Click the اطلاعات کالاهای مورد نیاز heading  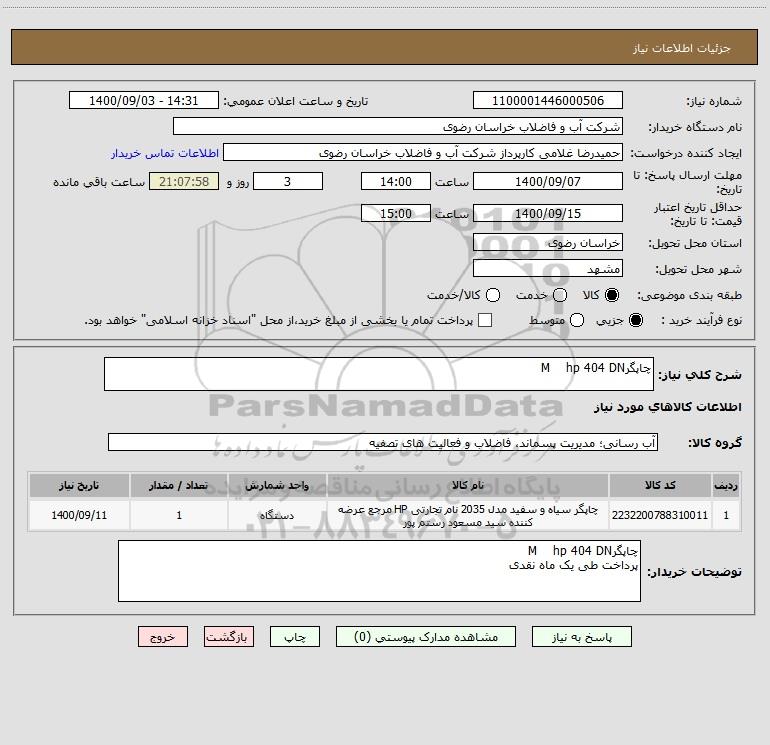tap(668, 407)
